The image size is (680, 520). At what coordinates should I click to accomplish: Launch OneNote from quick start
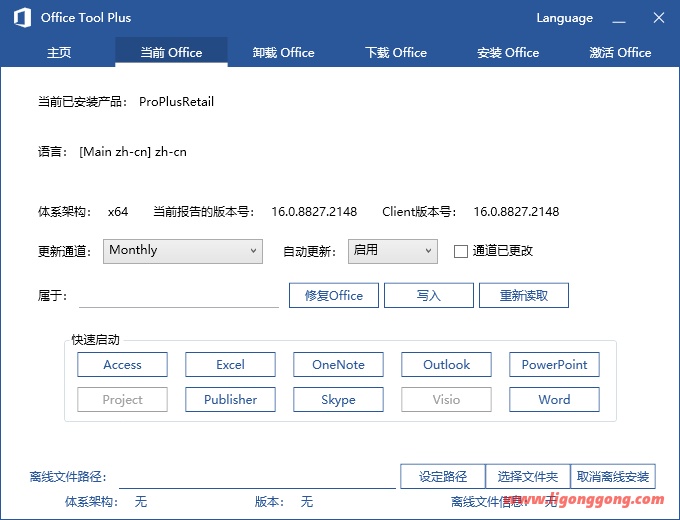point(338,364)
